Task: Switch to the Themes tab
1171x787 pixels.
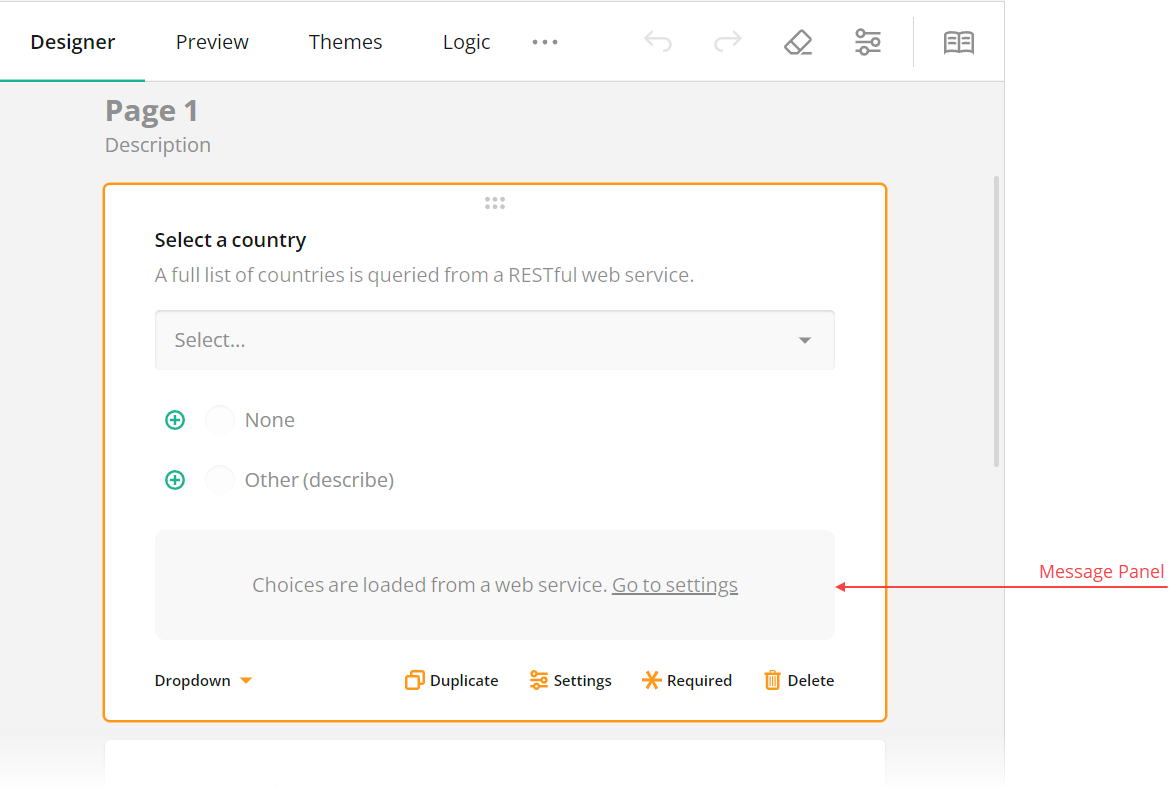Action: [x=346, y=42]
